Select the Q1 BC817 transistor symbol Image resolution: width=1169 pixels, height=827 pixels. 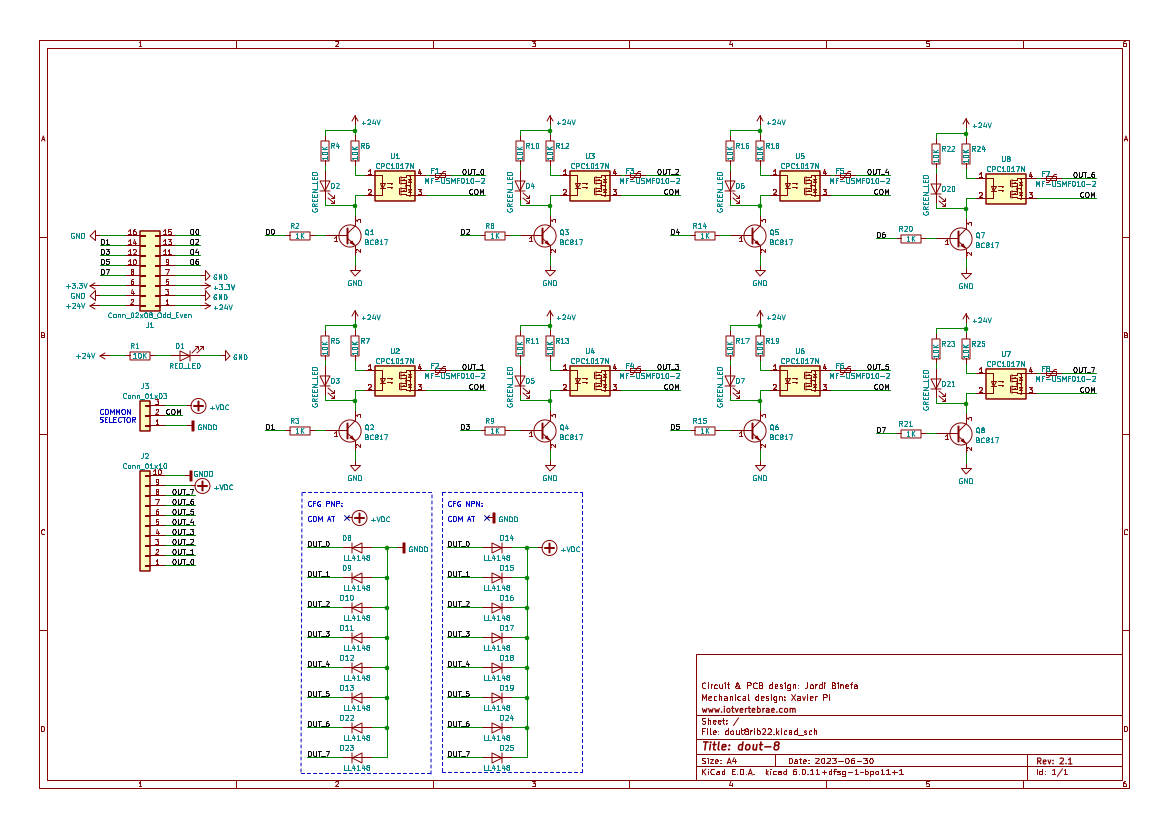coord(350,237)
